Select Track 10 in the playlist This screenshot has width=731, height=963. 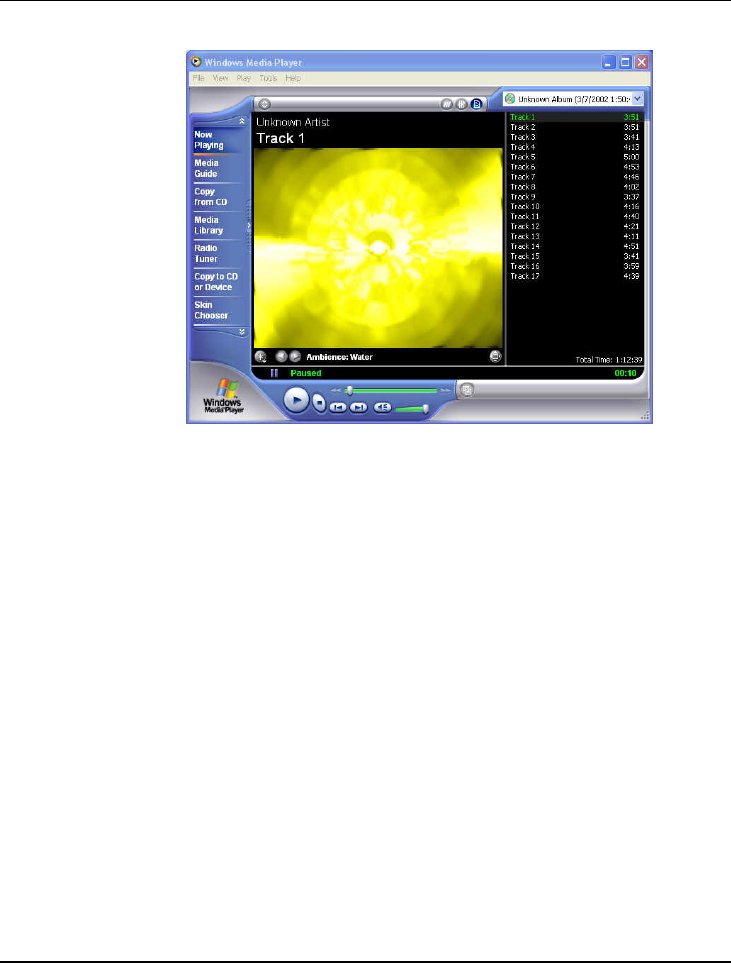click(574, 206)
